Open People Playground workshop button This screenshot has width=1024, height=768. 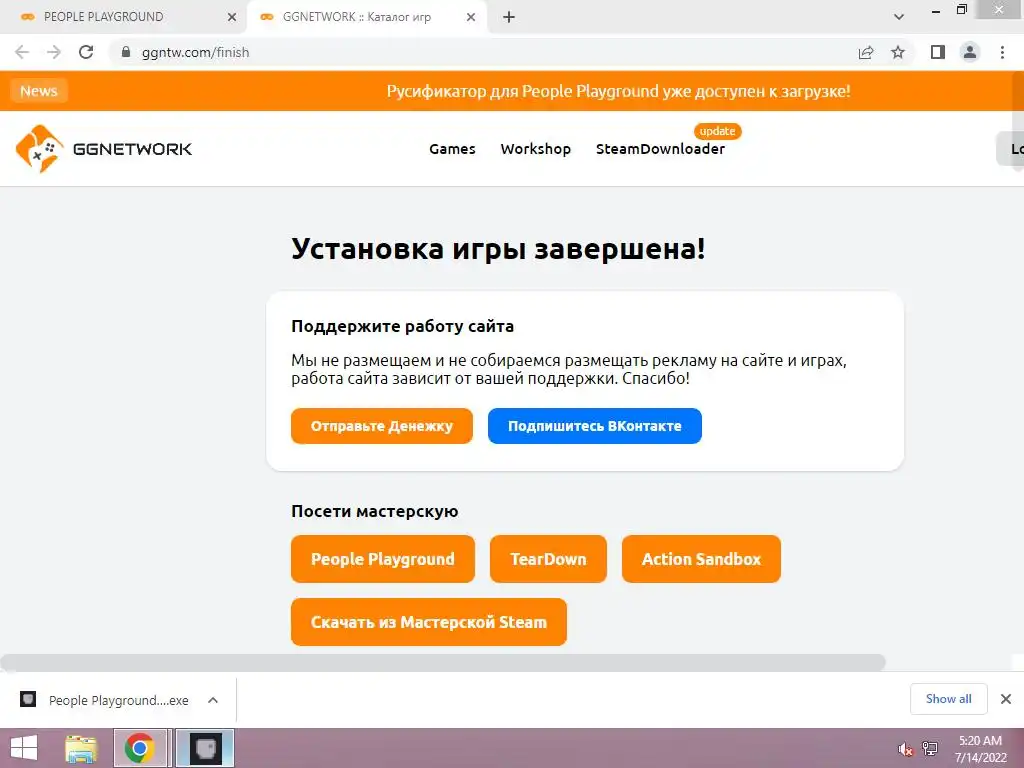(x=383, y=559)
